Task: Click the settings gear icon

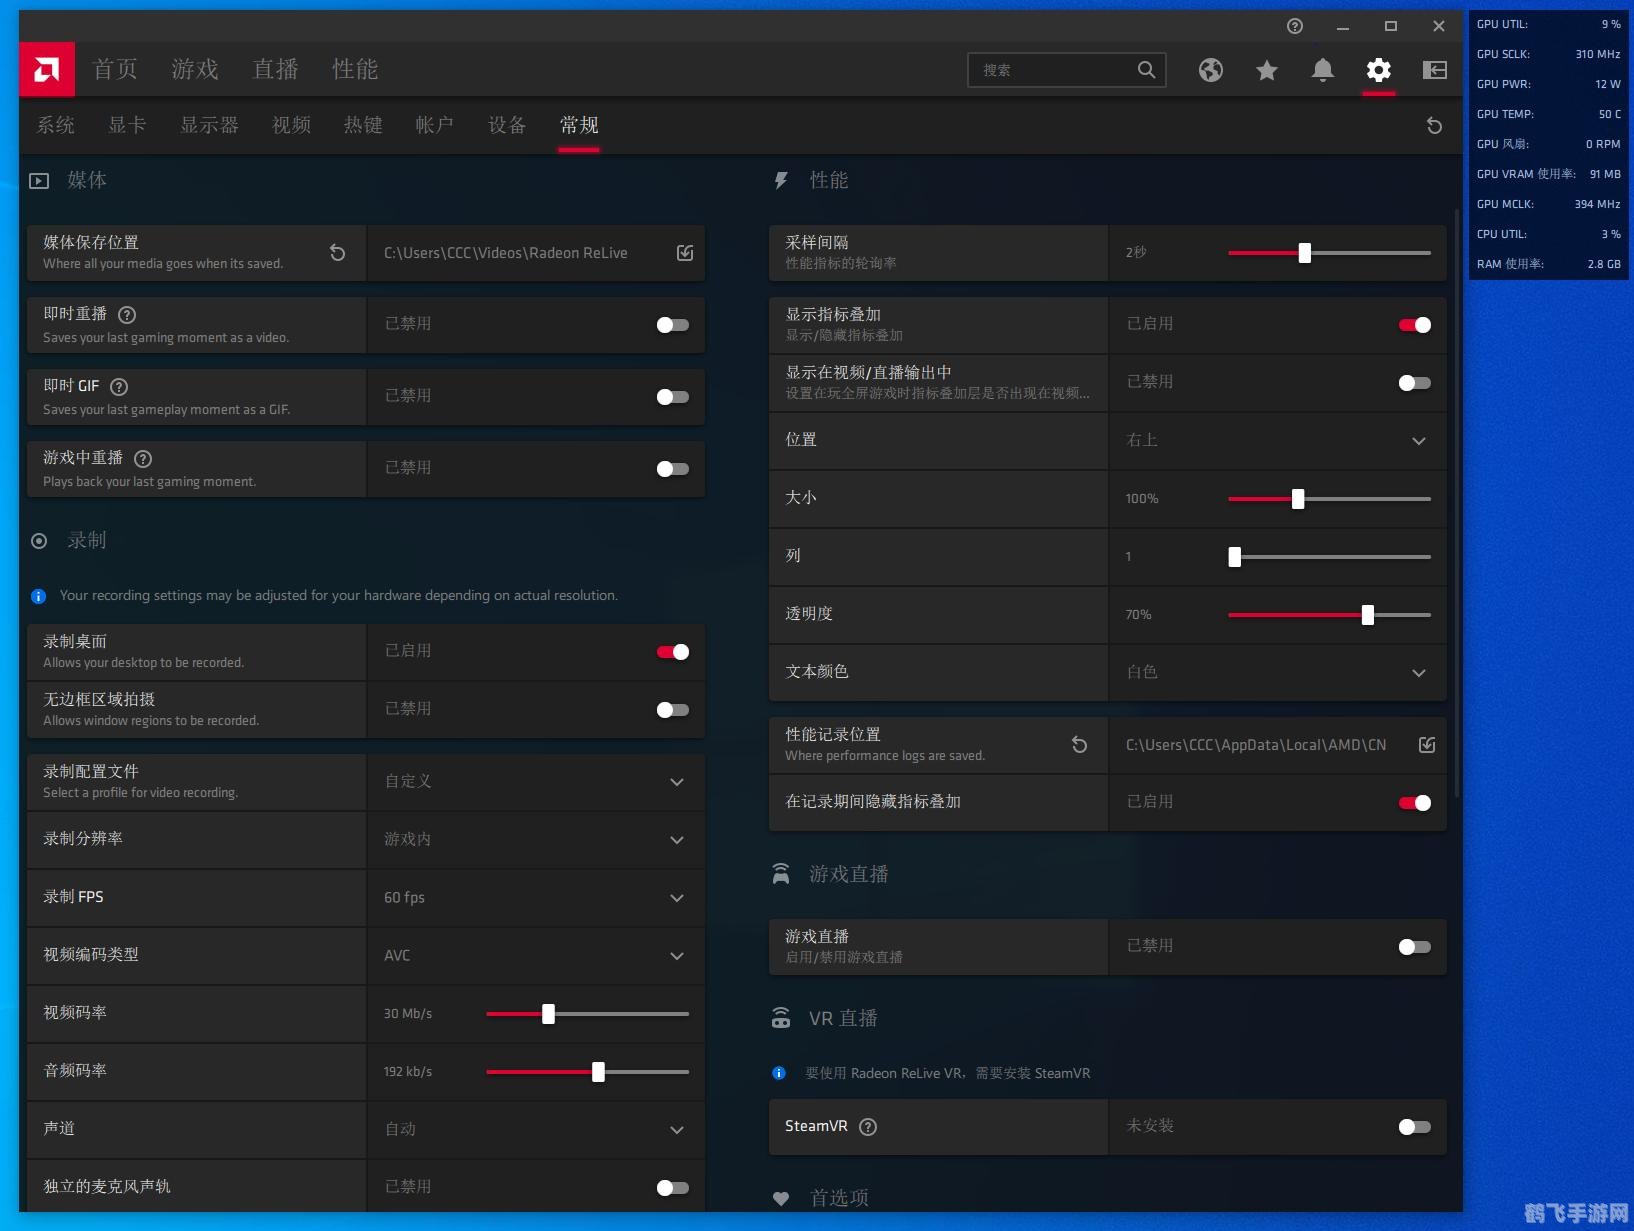Action: pos(1378,70)
